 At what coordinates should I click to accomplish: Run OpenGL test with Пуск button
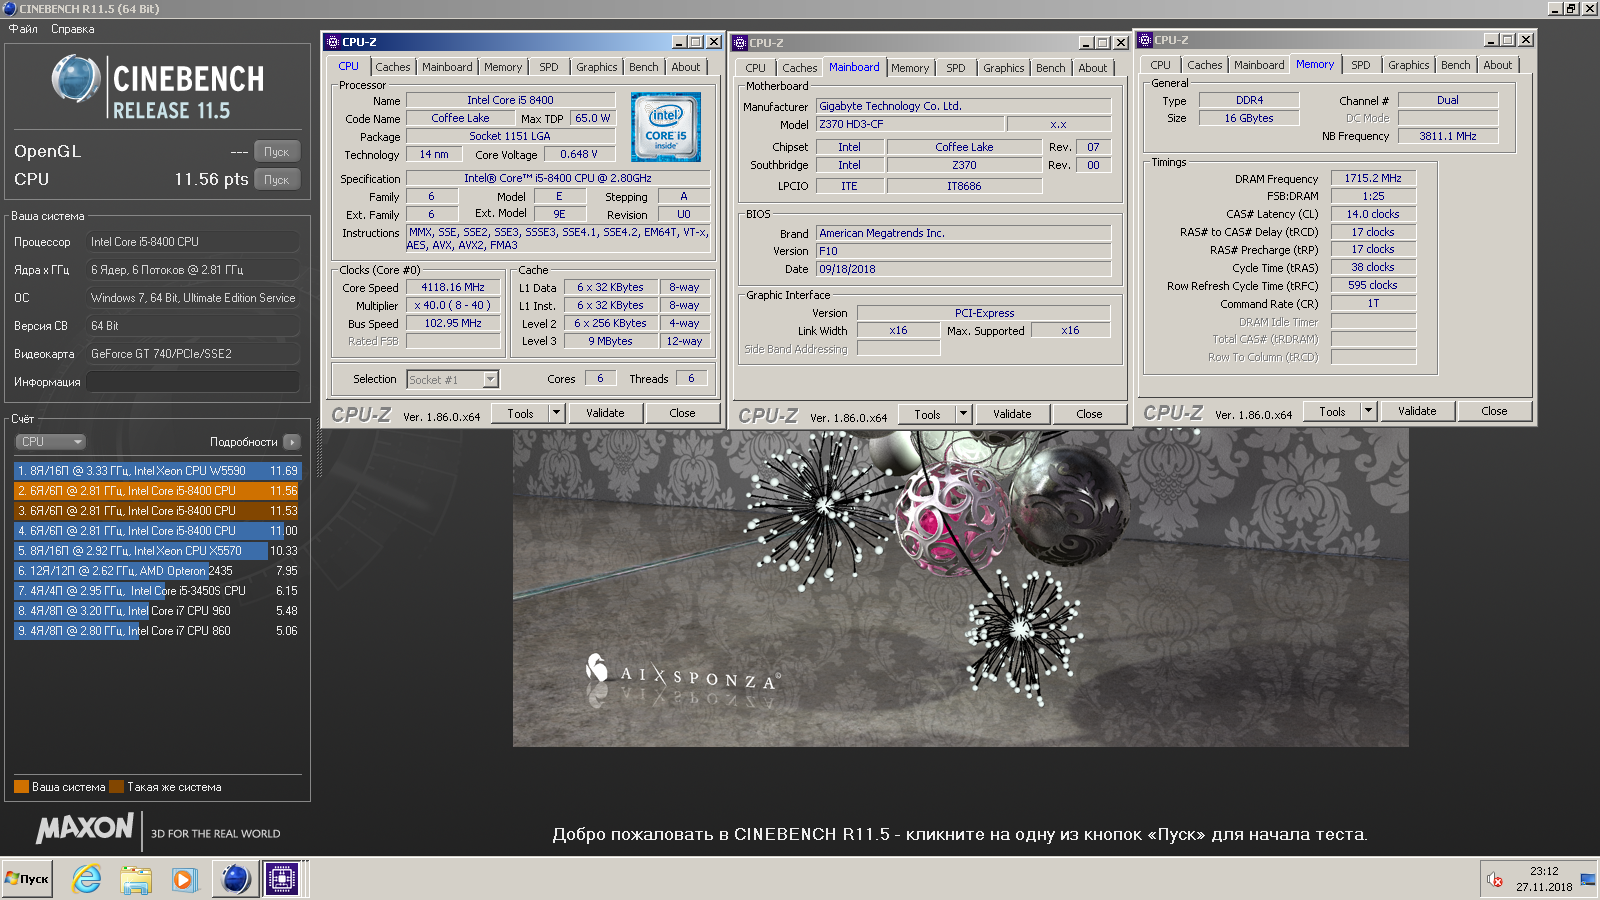(x=277, y=152)
